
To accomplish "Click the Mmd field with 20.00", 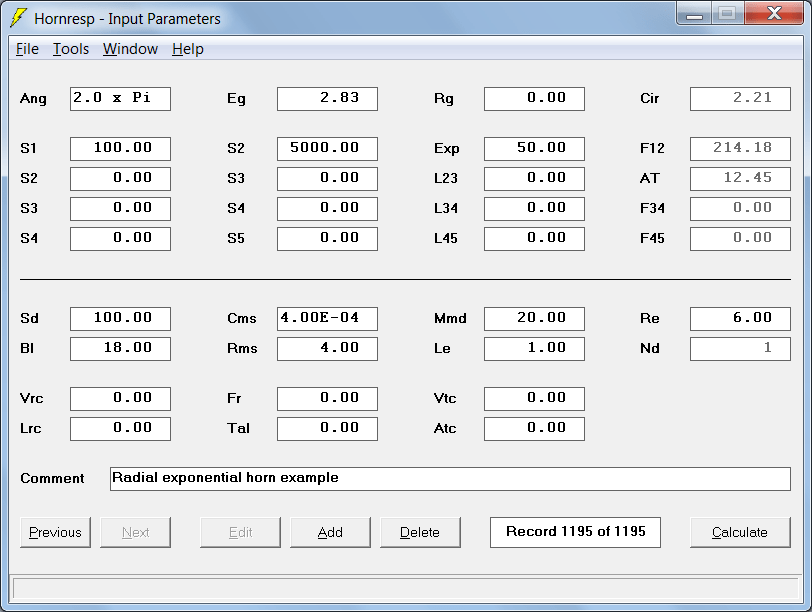I will point(534,318).
